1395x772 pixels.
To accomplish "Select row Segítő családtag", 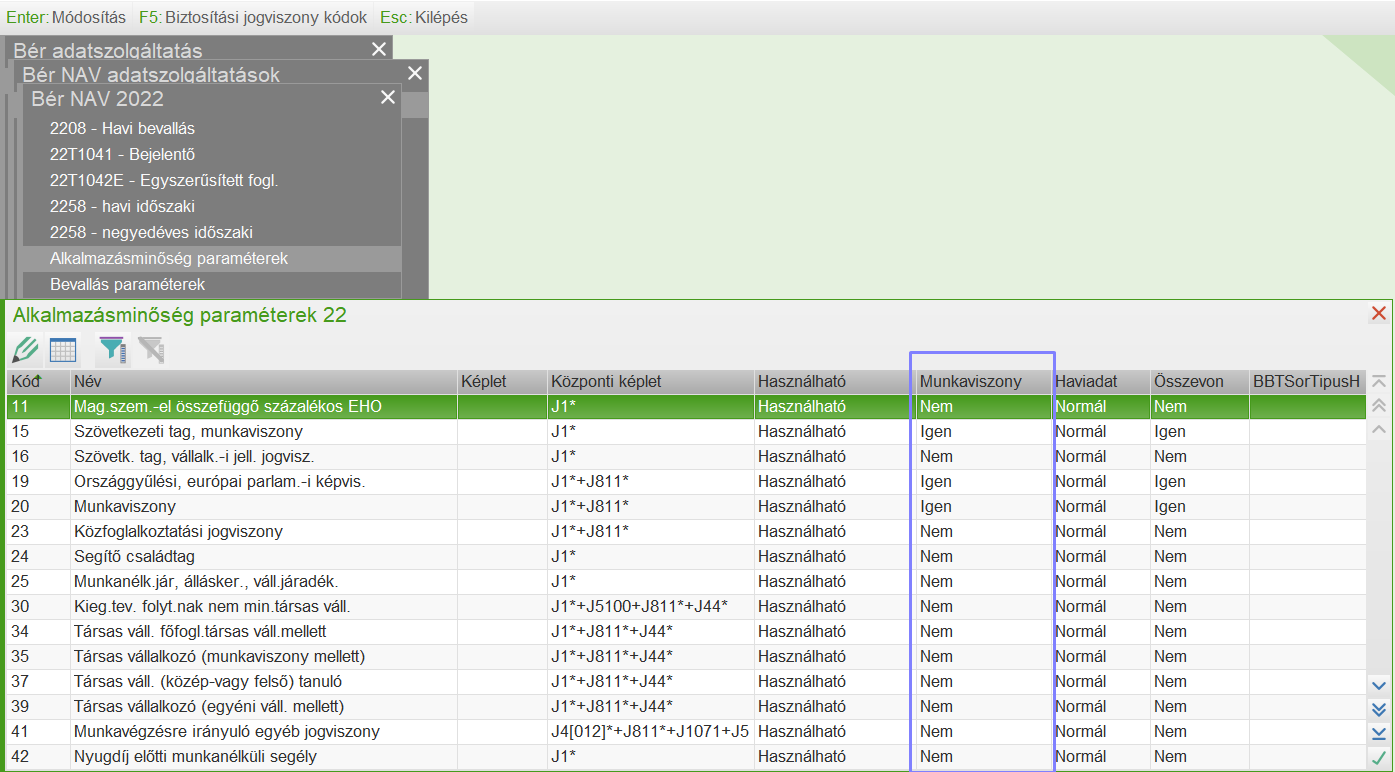I will (686, 557).
